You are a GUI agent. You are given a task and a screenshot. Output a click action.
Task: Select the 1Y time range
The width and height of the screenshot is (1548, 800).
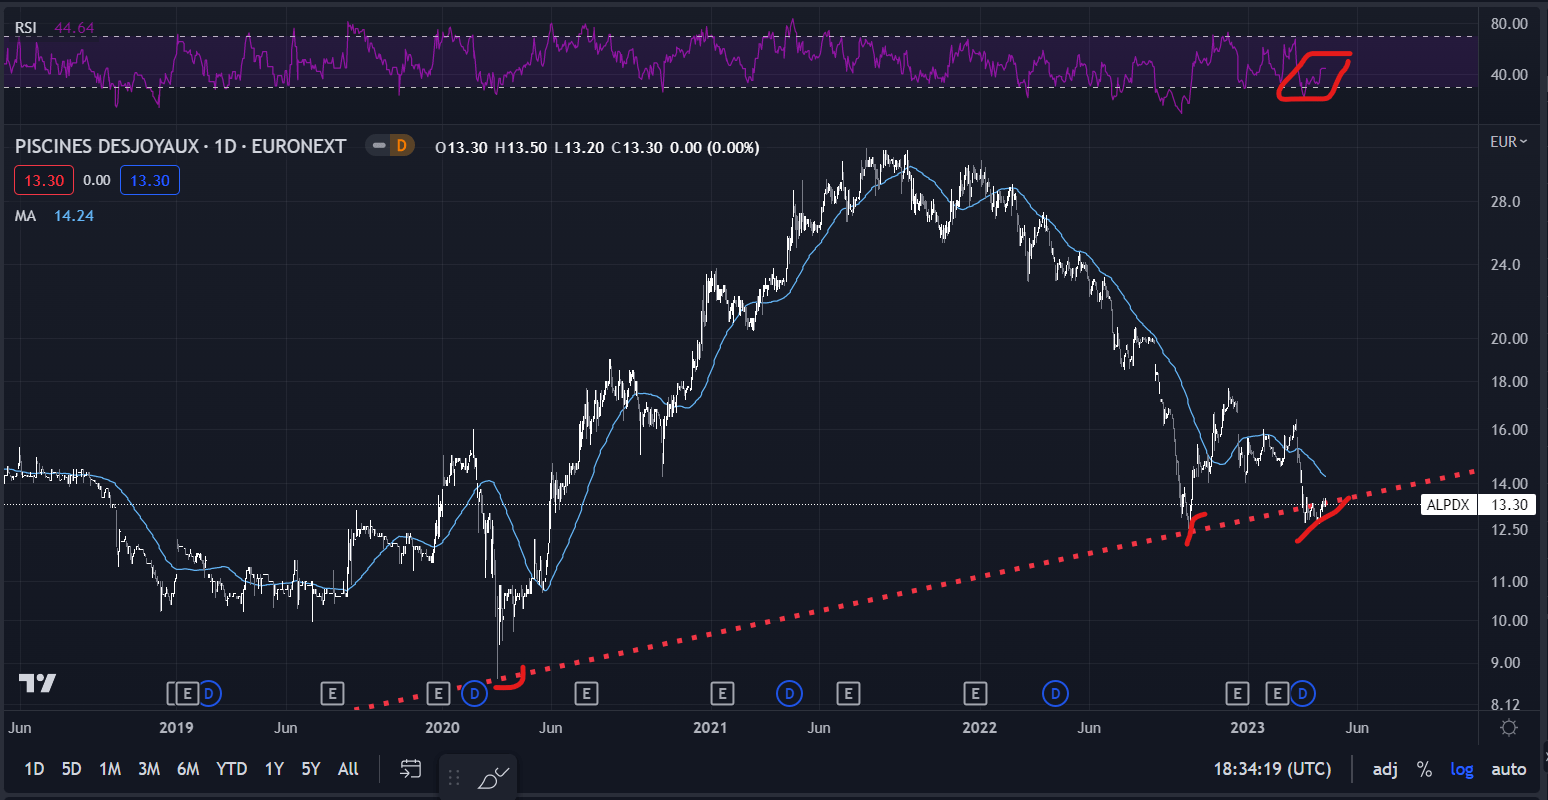pos(274,769)
